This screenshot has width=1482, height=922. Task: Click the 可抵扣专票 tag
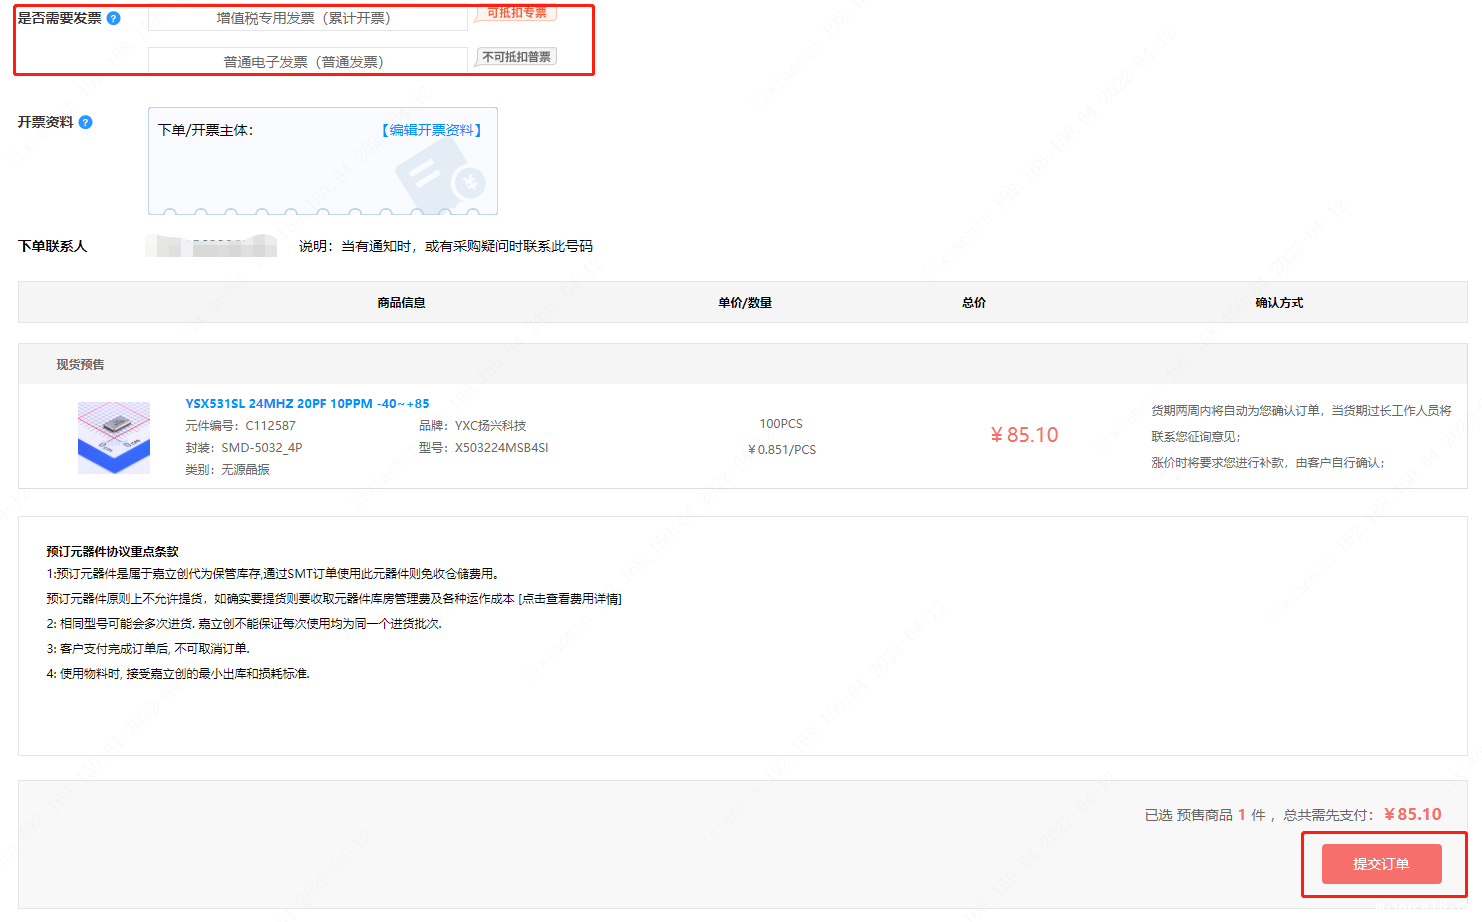click(516, 13)
